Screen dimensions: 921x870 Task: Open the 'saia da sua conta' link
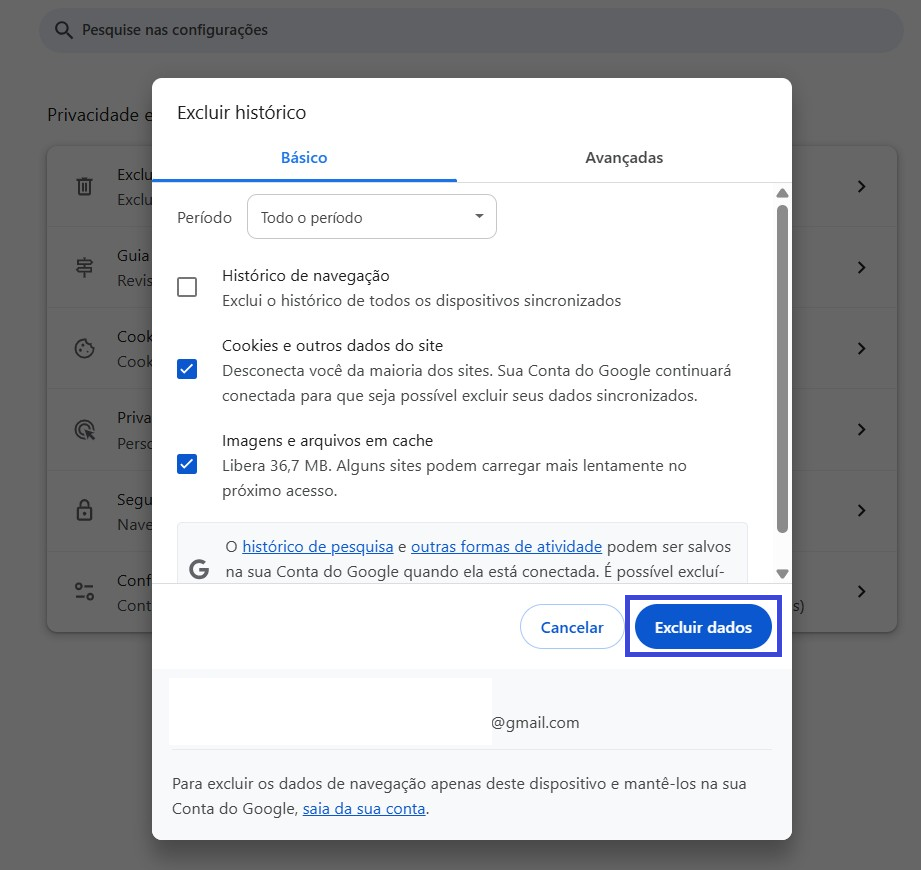click(x=364, y=809)
